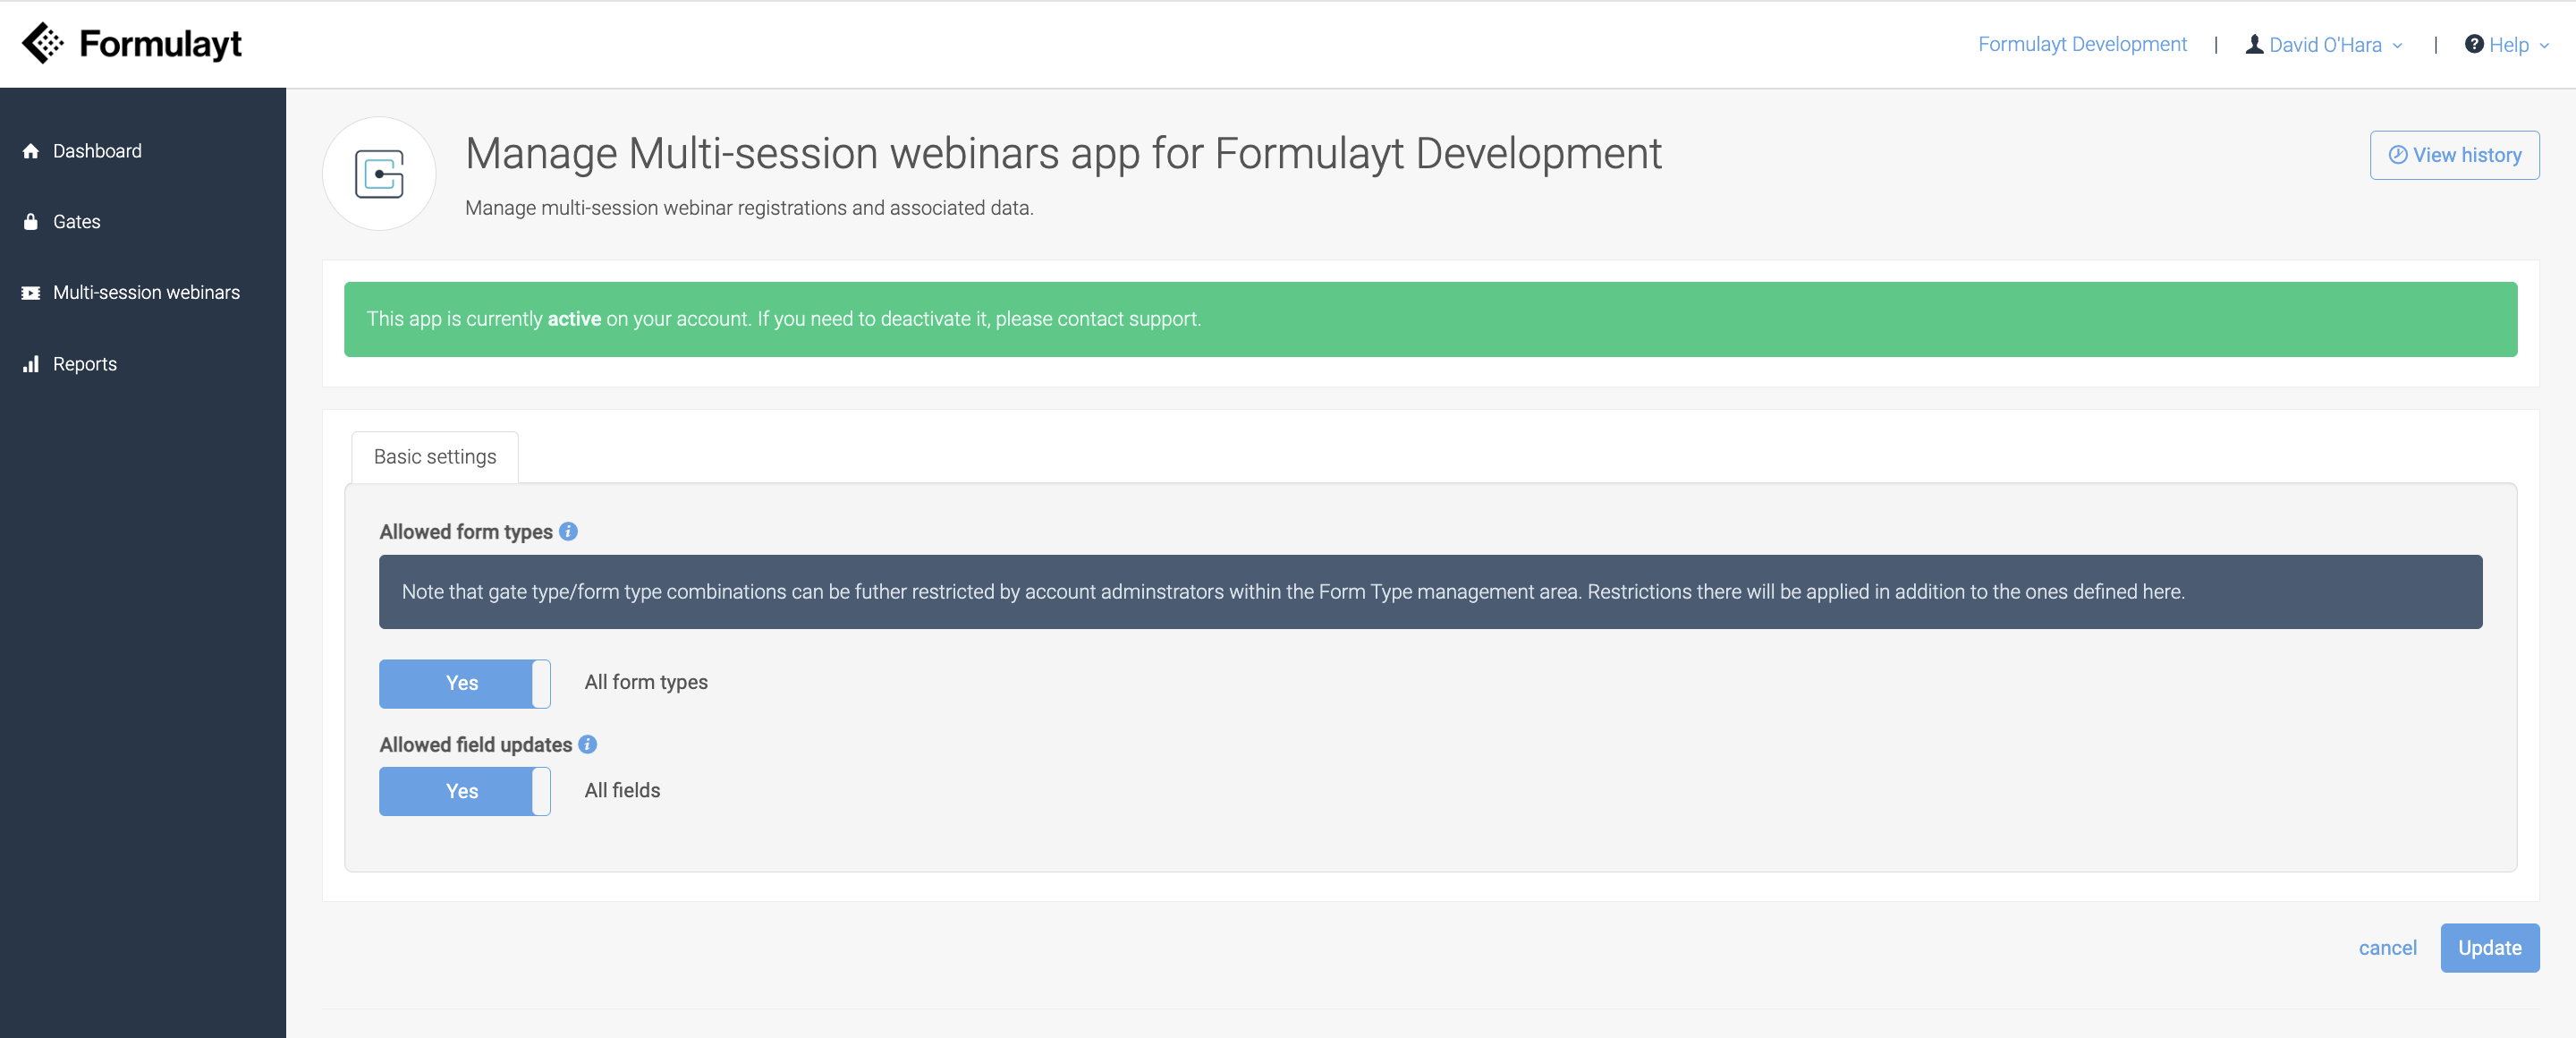Screen dimensions: 2576x1038
Task: Click the Multi-session webinars ticket icon
Action: (x=31, y=293)
